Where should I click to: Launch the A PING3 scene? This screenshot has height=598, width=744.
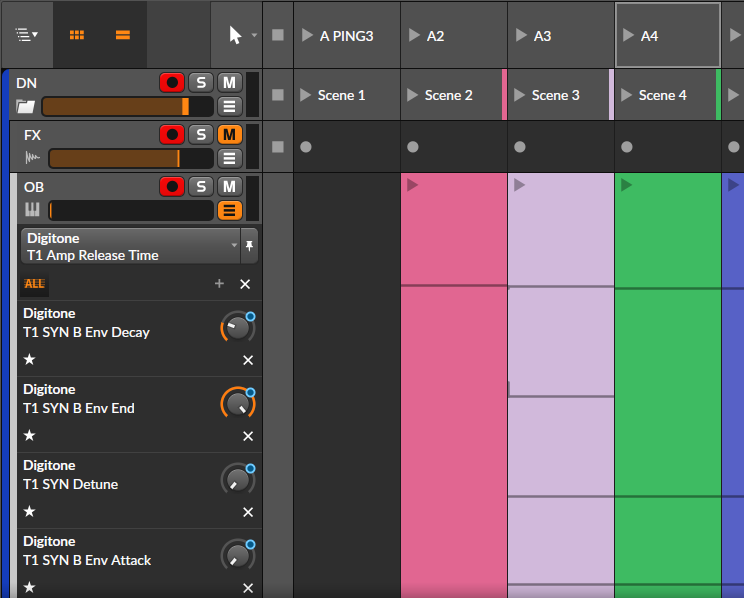pos(303,35)
